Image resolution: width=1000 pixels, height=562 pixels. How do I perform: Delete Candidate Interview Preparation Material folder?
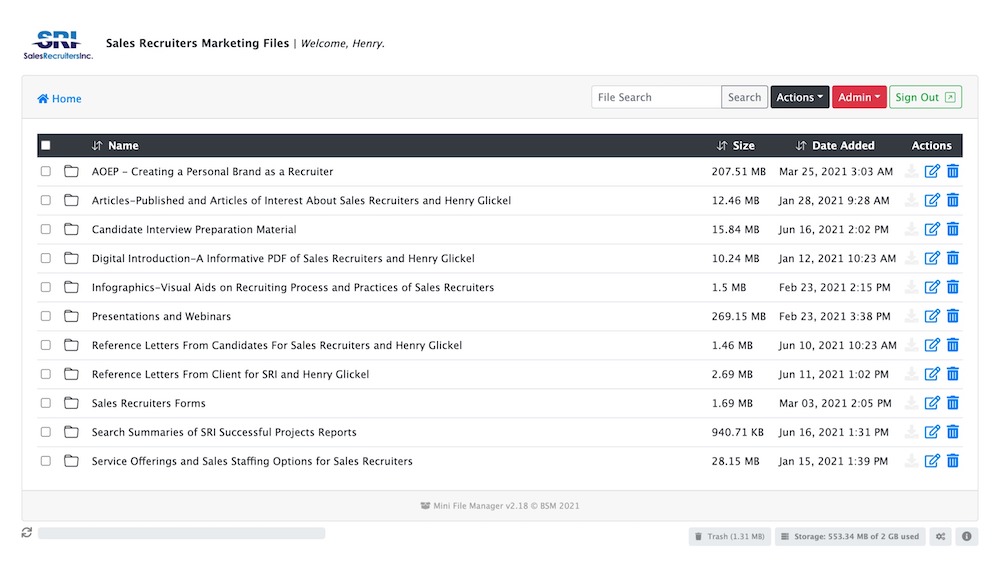(953, 229)
